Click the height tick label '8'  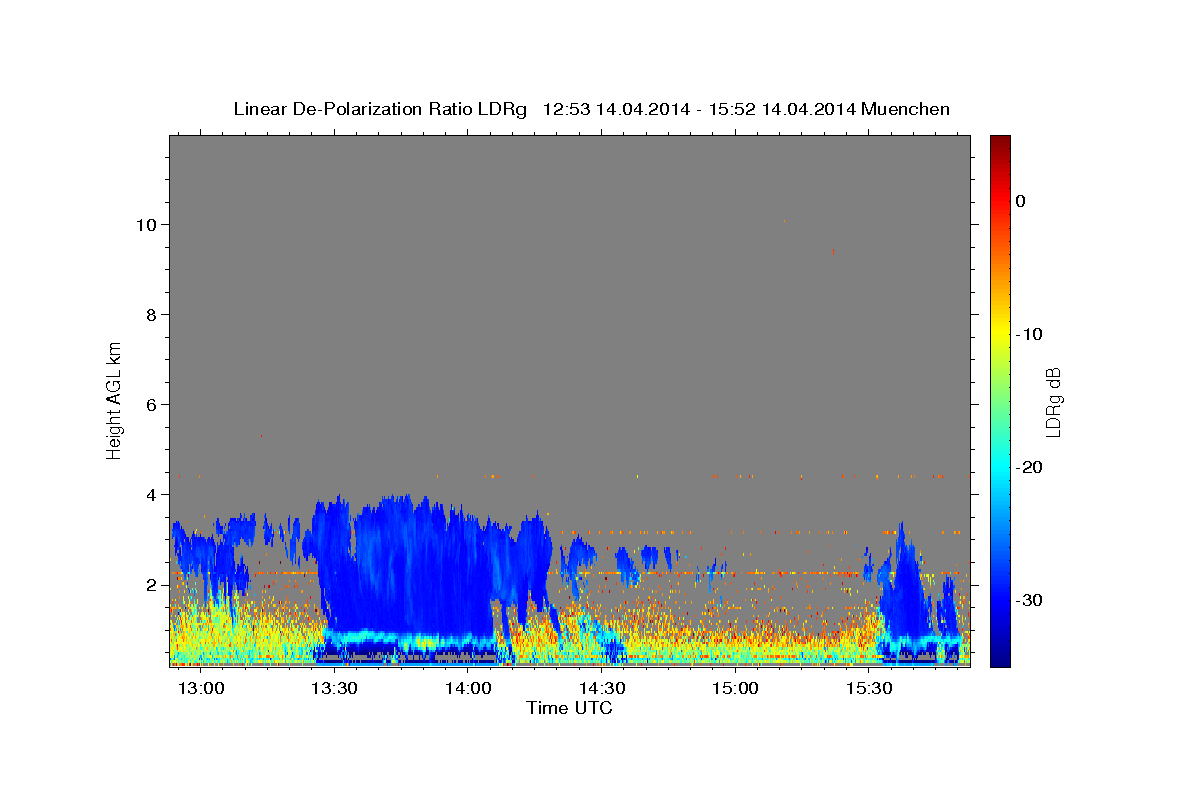pos(152,315)
